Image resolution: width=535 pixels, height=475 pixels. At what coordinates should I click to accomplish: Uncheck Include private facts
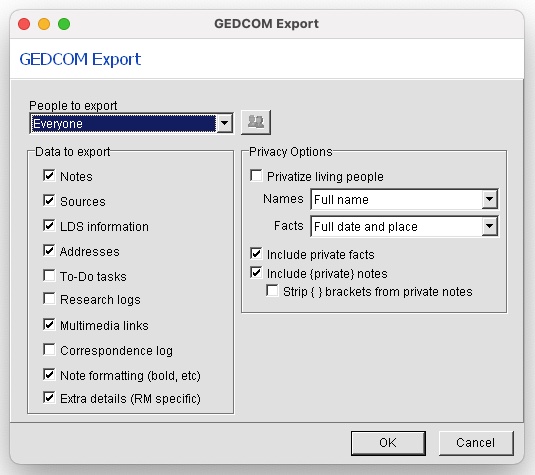pyautogui.click(x=256, y=254)
